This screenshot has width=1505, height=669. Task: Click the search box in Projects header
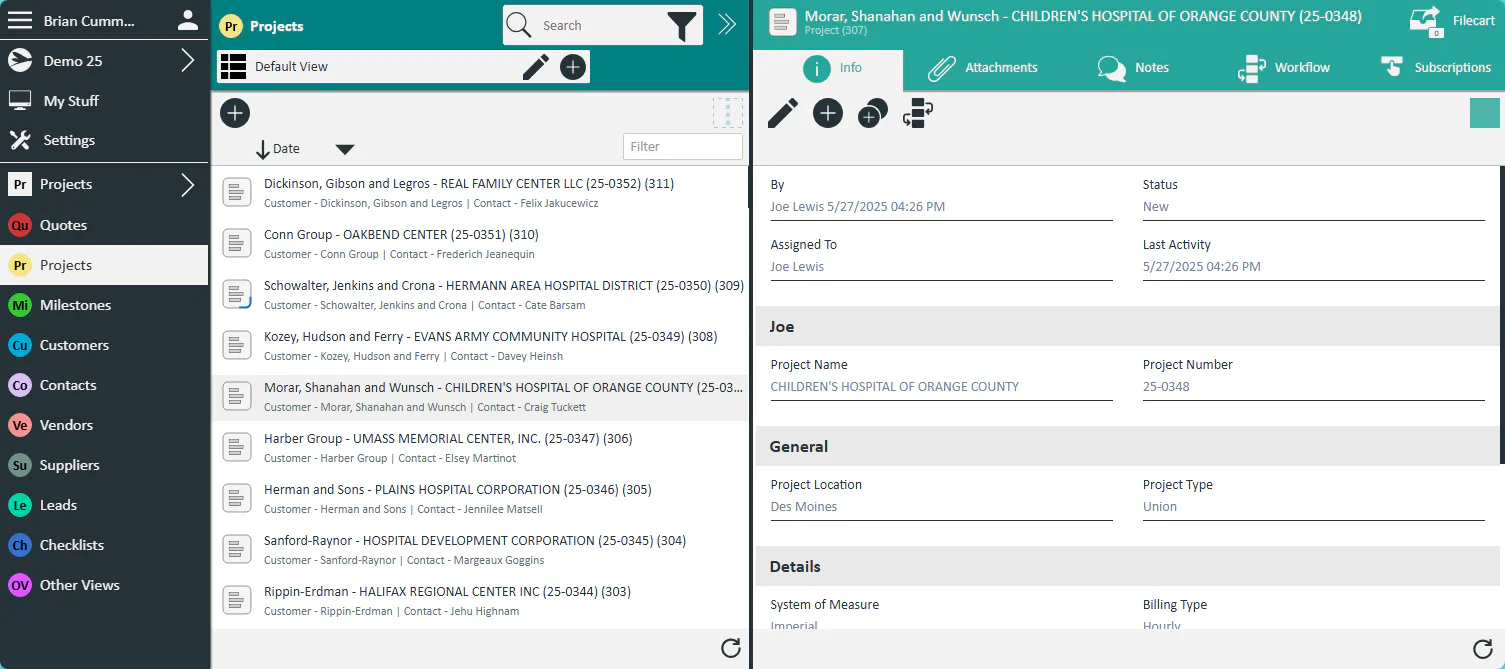coord(600,26)
